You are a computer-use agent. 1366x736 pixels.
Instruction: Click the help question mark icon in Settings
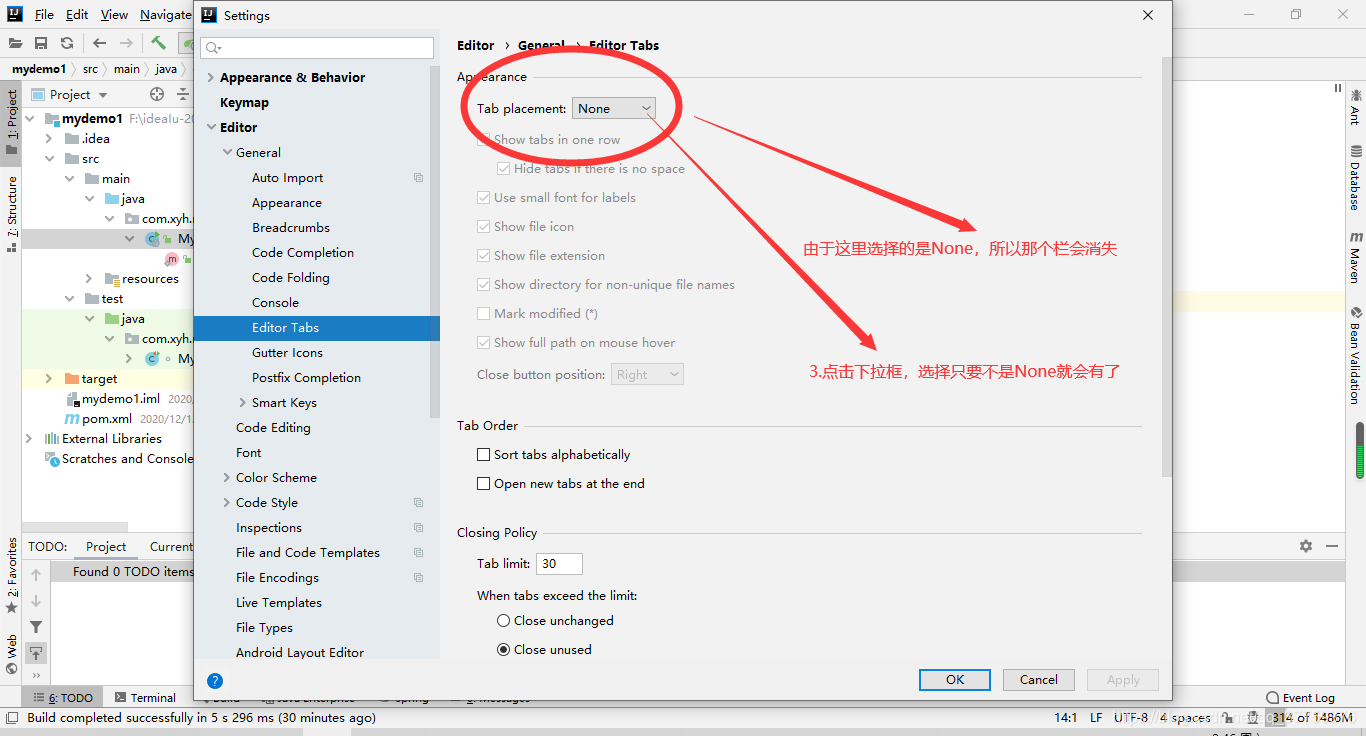pos(215,680)
